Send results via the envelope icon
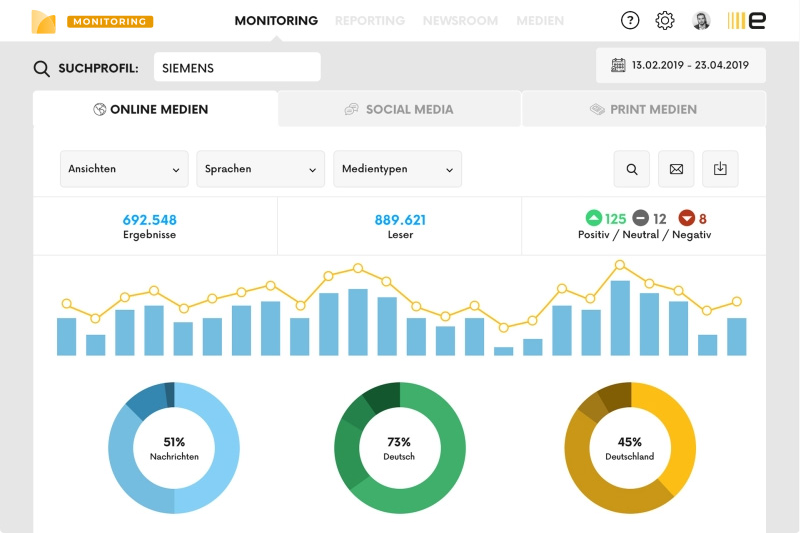Screen dimensions: 800x533 (x=676, y=169)
